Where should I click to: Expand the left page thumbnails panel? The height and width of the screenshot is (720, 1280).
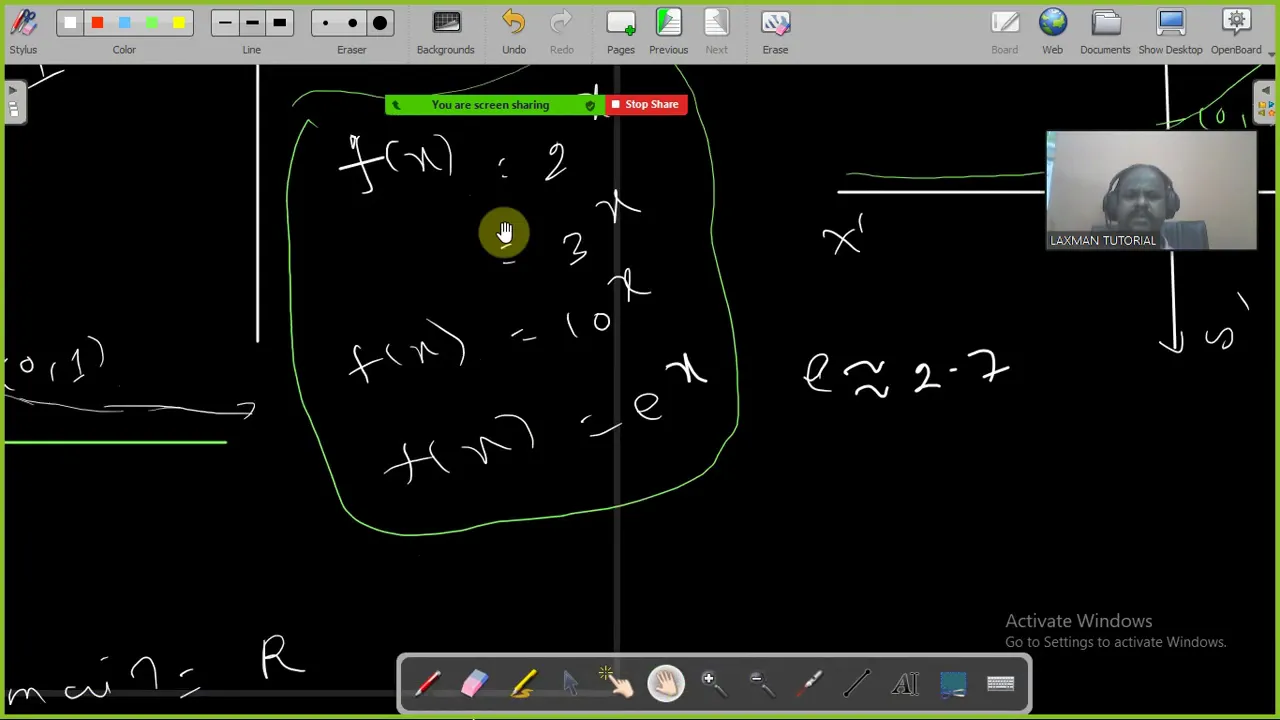(13, 101)
